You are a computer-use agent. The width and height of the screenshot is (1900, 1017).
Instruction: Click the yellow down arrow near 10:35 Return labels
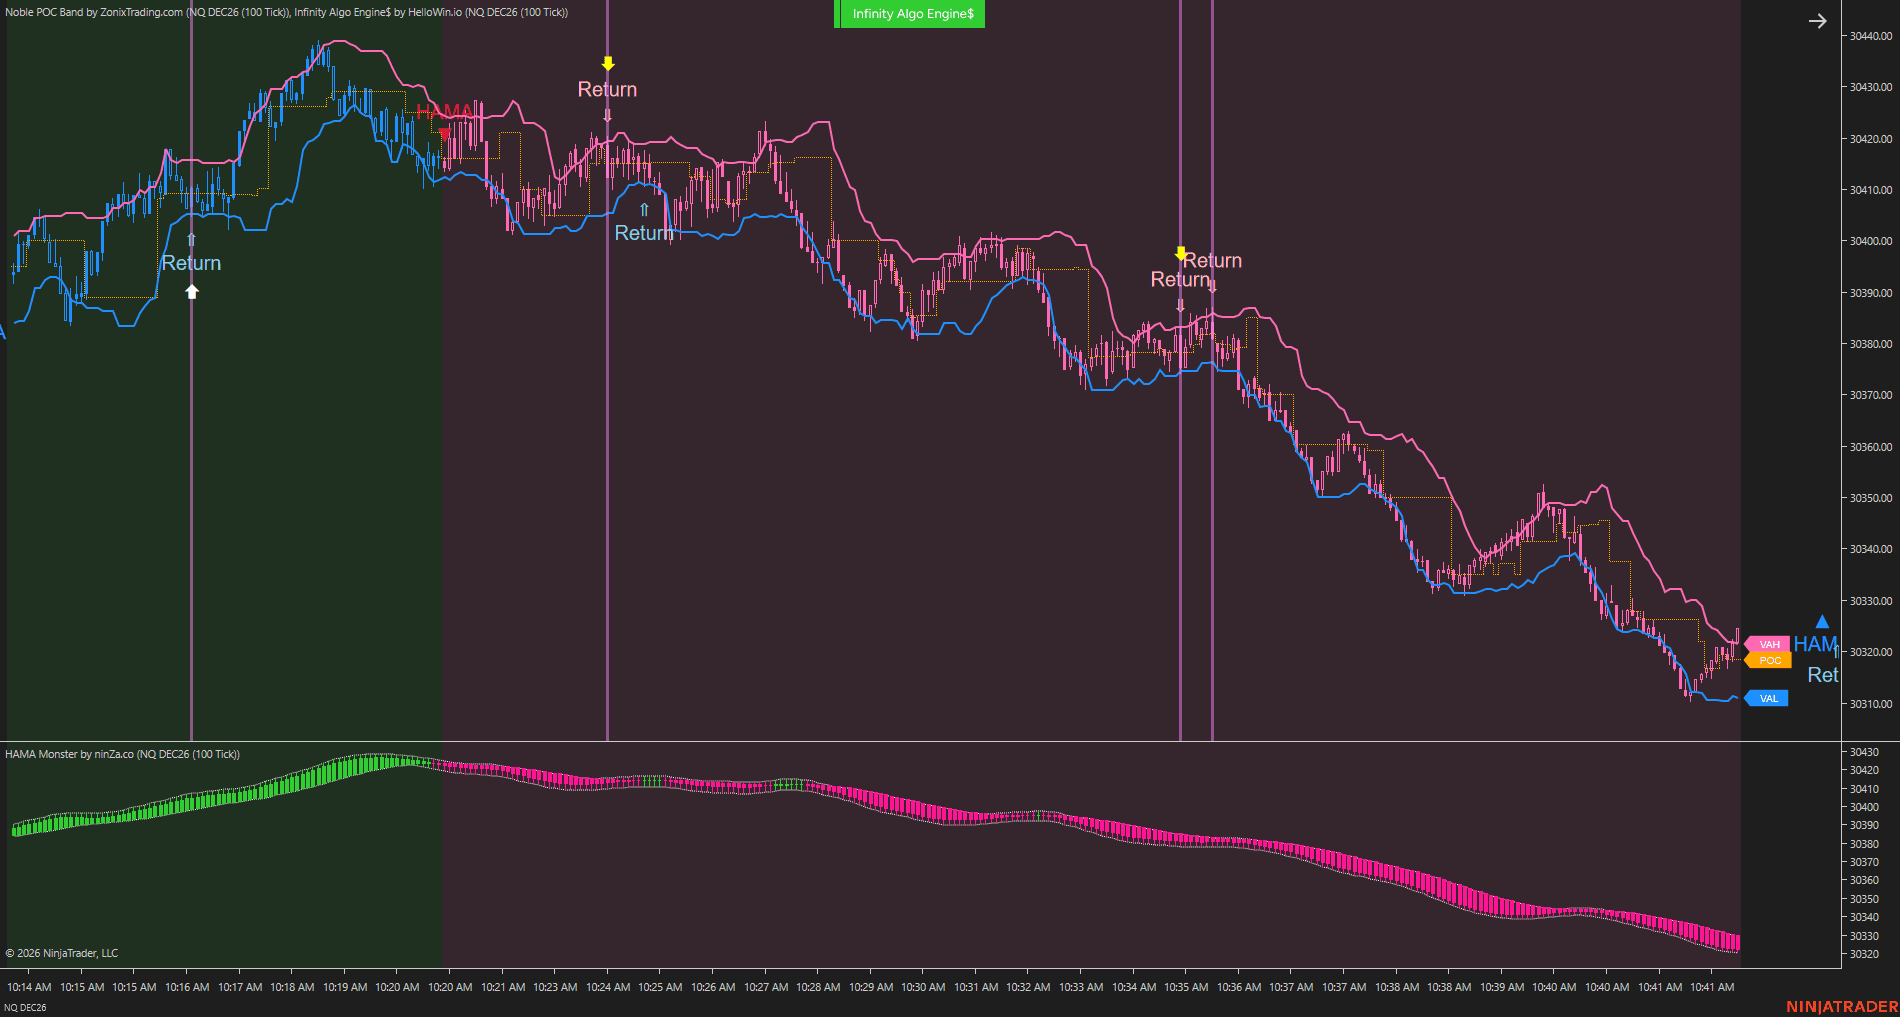coord(1181,253)
